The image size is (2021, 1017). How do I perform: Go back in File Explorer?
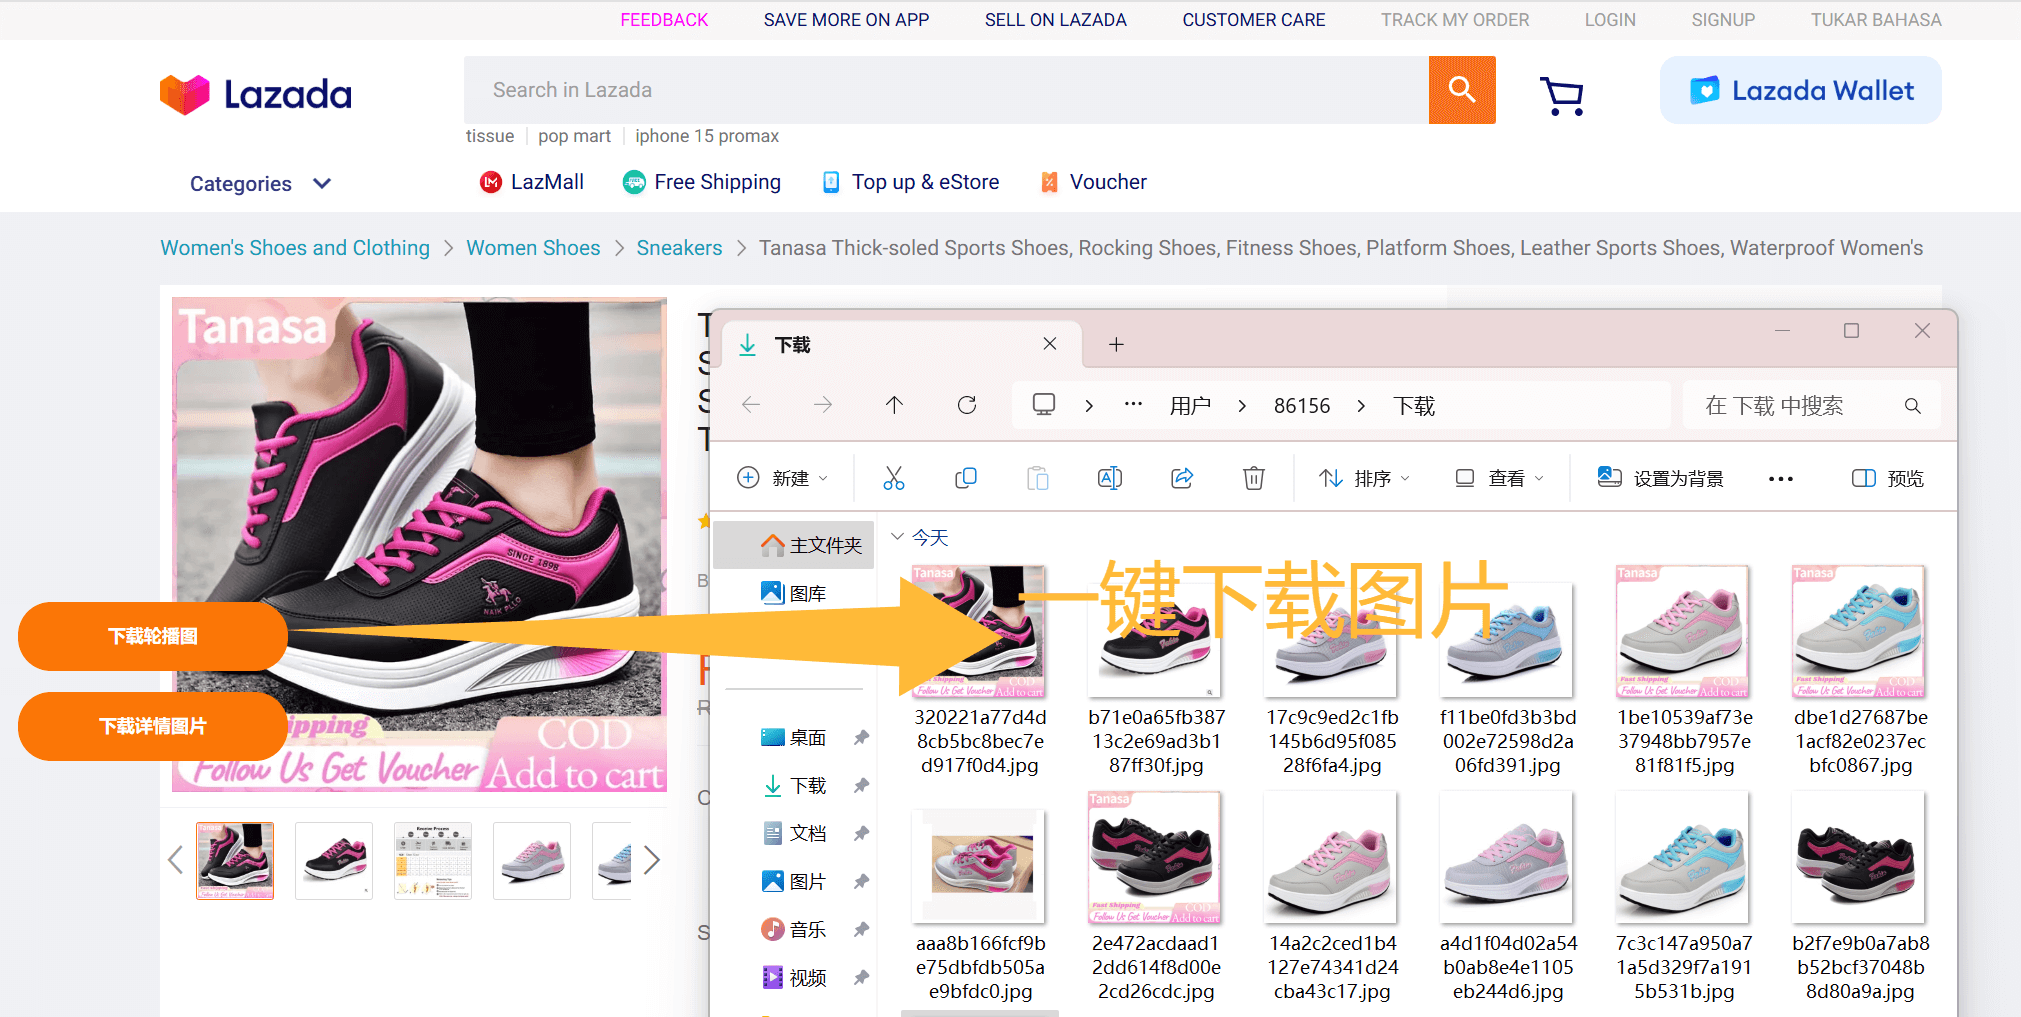pyautogui.click(x=751, y=405)
